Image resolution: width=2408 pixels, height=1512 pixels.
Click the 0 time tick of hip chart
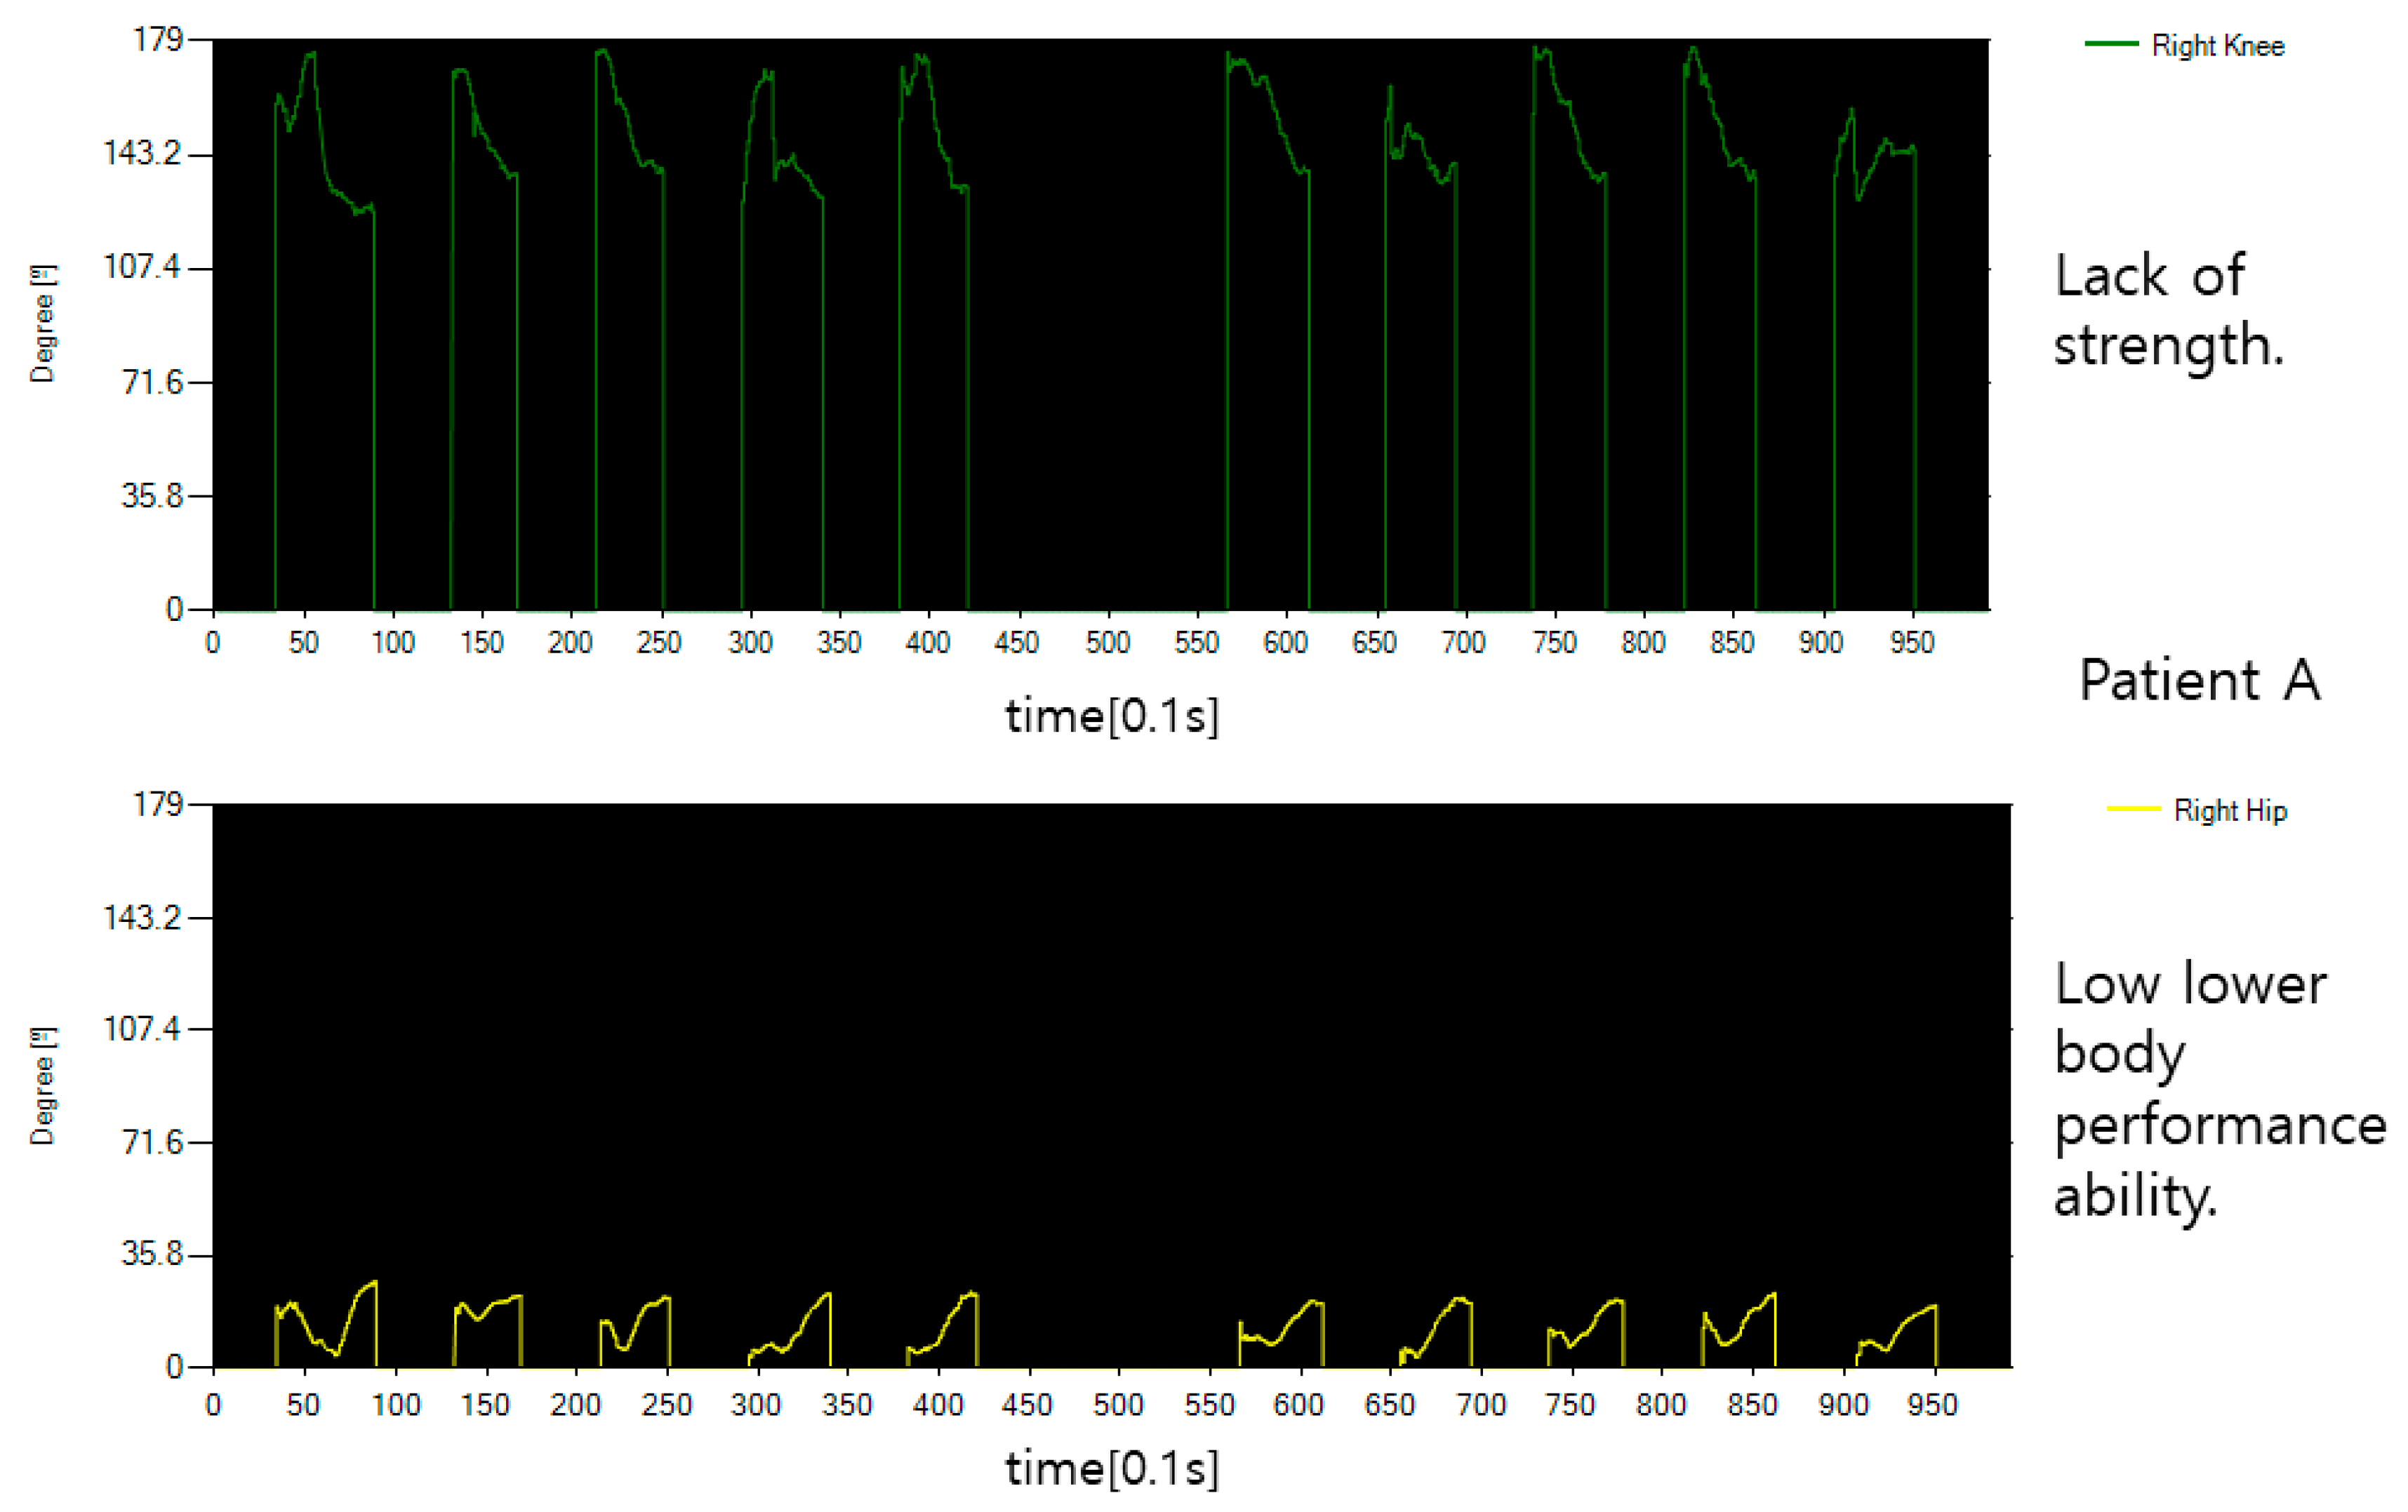pos(213,1405)
